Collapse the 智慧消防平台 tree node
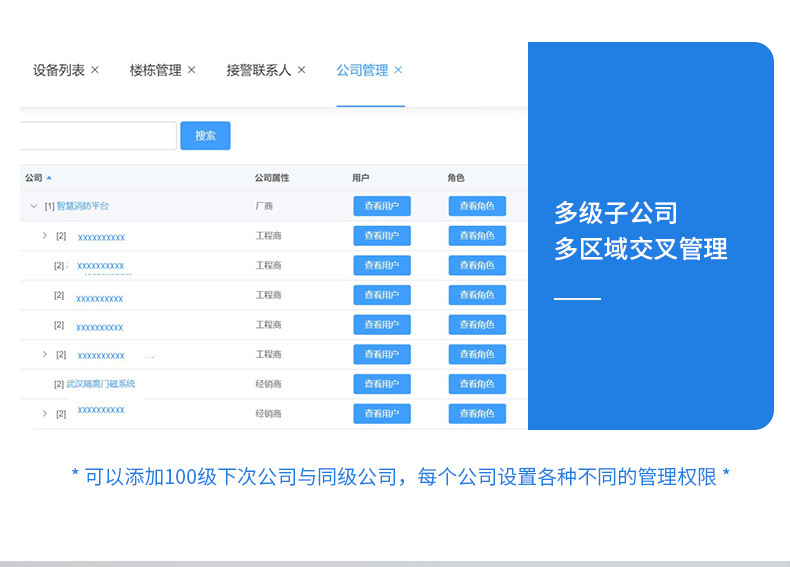790x567 pixels. point(33,206)
